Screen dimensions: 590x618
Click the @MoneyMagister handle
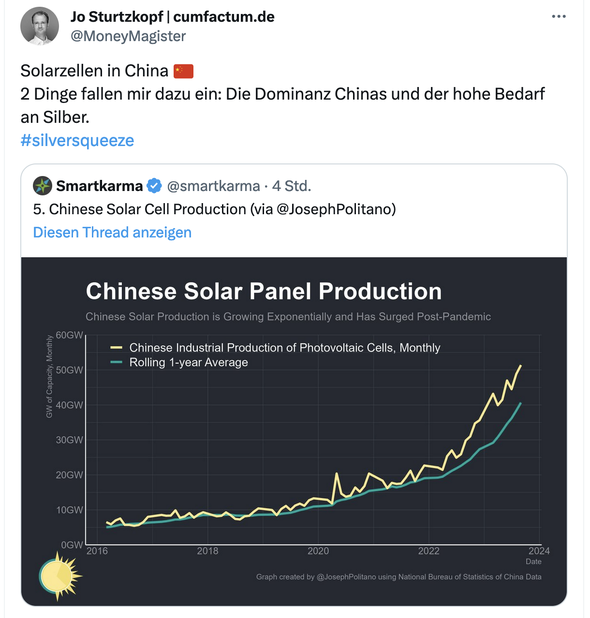(128, 36)
